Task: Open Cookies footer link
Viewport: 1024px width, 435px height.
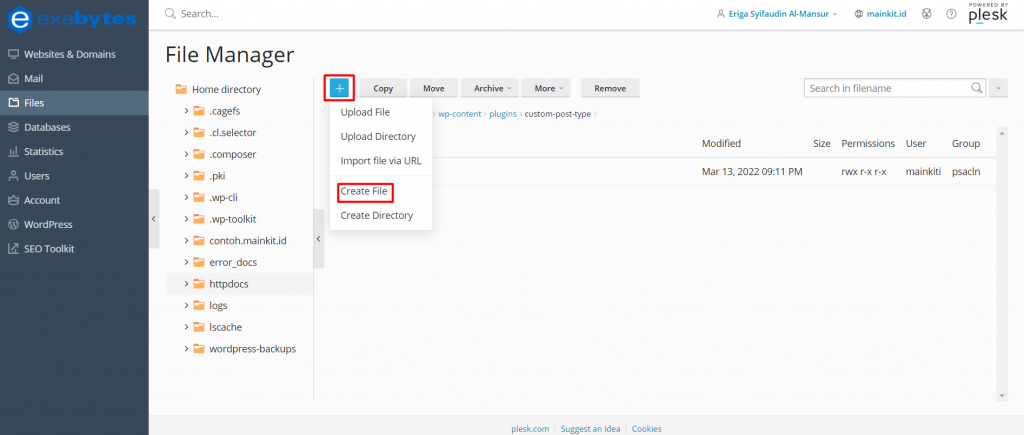Action: click(647, 429)
